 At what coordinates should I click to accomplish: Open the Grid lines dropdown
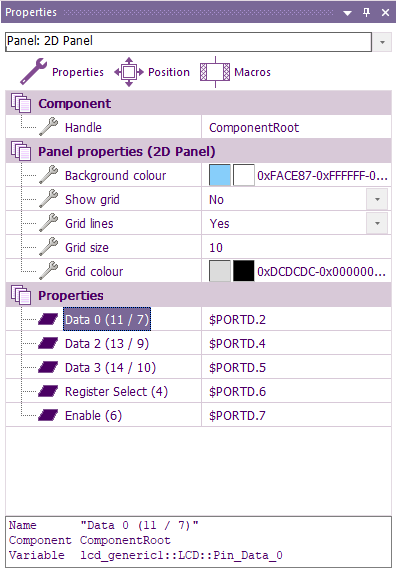[x=377, y=223]
